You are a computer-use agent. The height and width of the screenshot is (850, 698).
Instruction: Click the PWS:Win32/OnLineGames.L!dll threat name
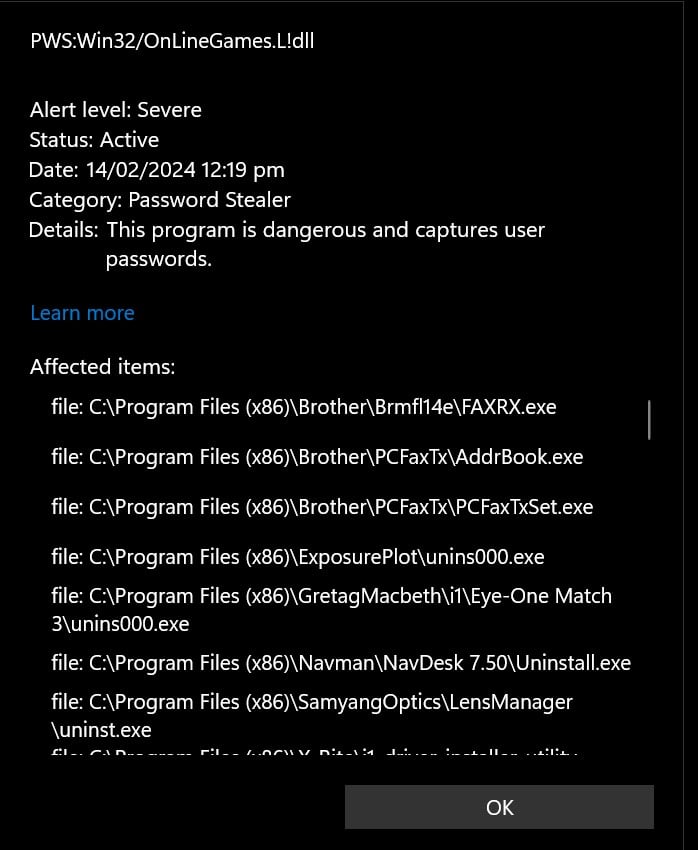click(172, 41)
